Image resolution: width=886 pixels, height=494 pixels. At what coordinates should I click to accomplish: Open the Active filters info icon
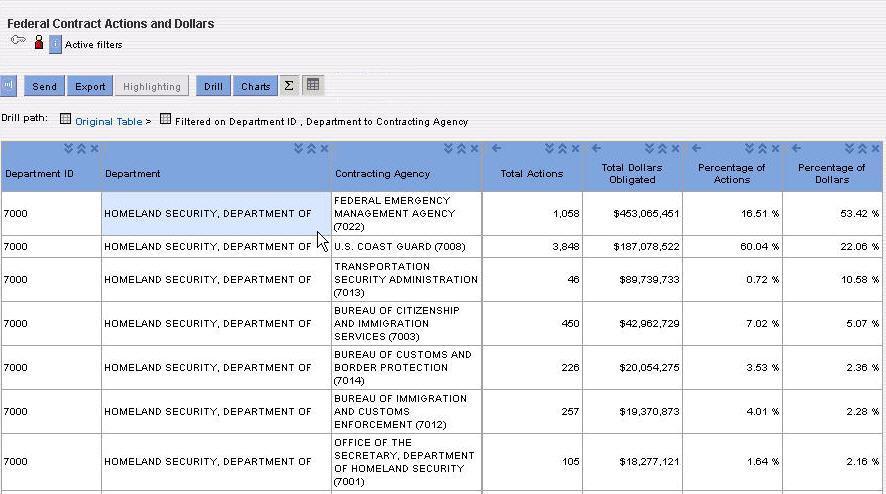[x=55, y=44]
